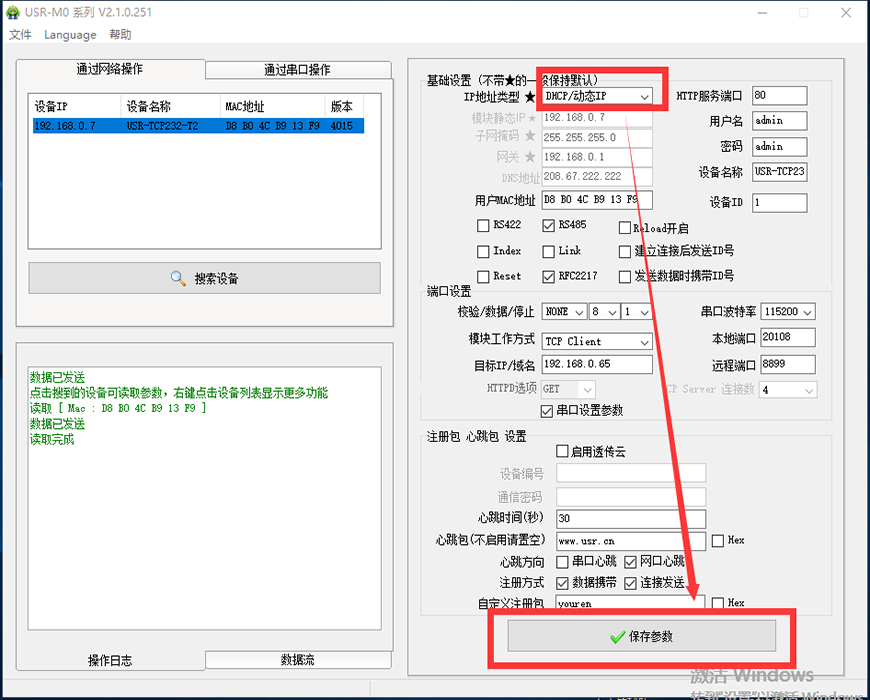Enable the 启用透传云 checkbox
870x700 pixels.
coord(562,452)
